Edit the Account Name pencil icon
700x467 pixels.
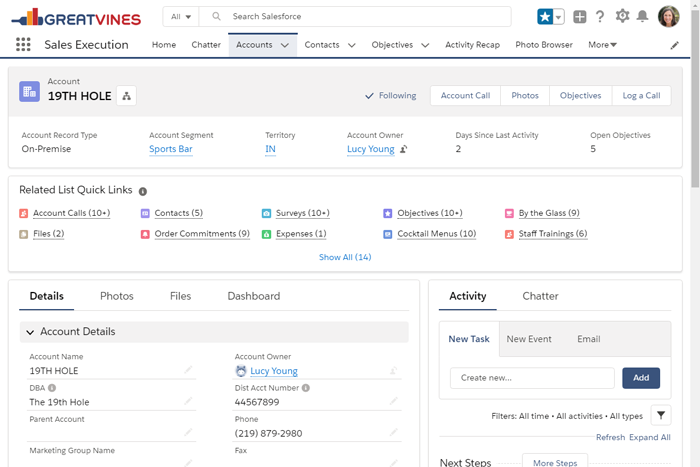click(188, 371)
